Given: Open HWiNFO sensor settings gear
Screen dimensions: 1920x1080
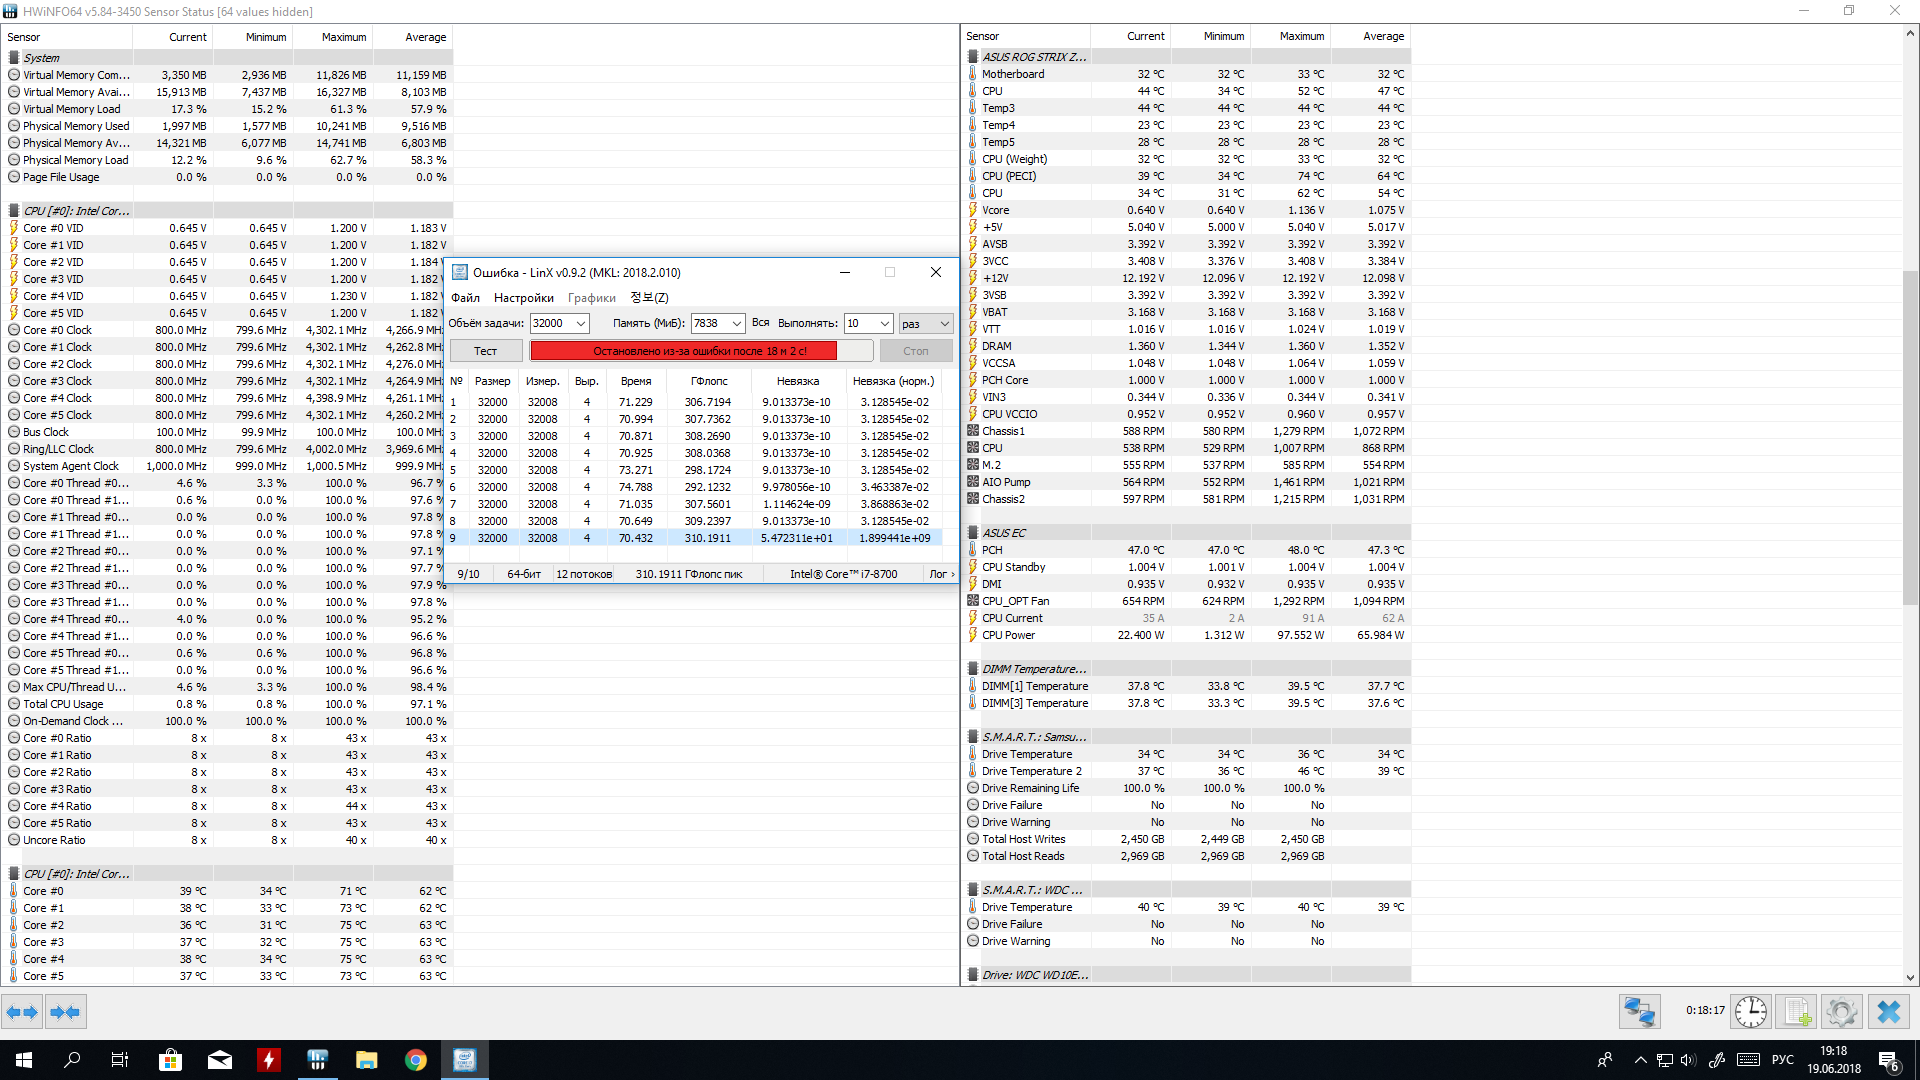Looking at the screenshot, I should pos(1841,1012).
